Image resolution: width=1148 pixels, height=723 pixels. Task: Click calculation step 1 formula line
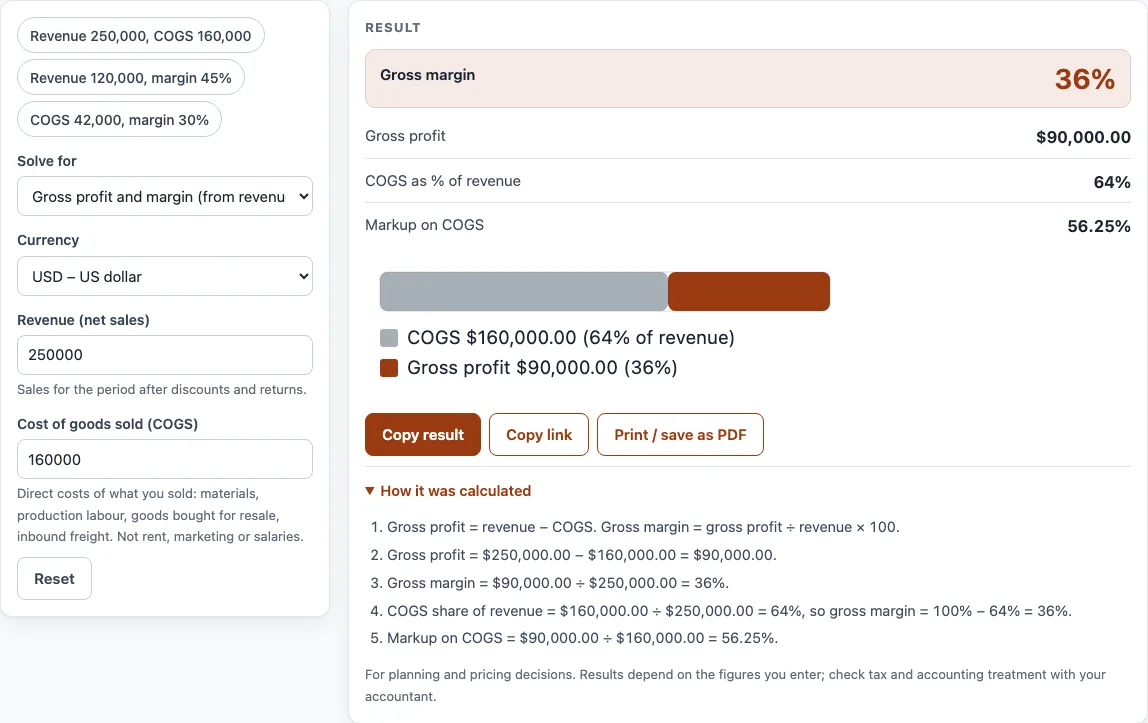click(x=643, y=527)
